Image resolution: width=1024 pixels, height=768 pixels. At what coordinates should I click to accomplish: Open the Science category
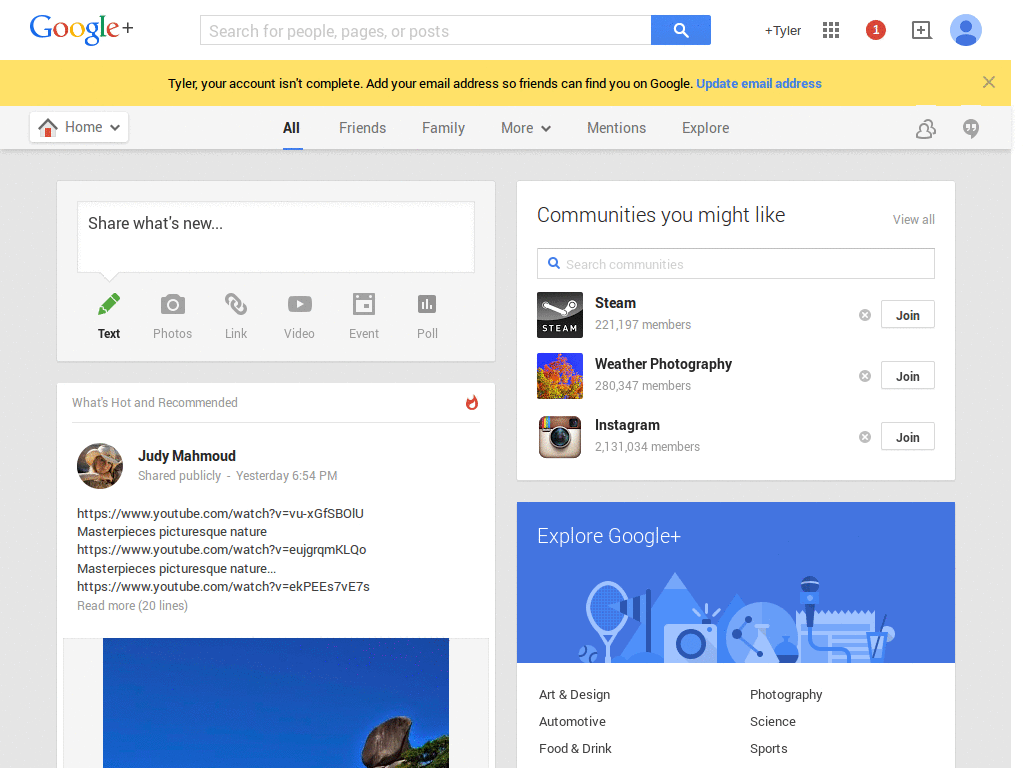click(773, 721)
